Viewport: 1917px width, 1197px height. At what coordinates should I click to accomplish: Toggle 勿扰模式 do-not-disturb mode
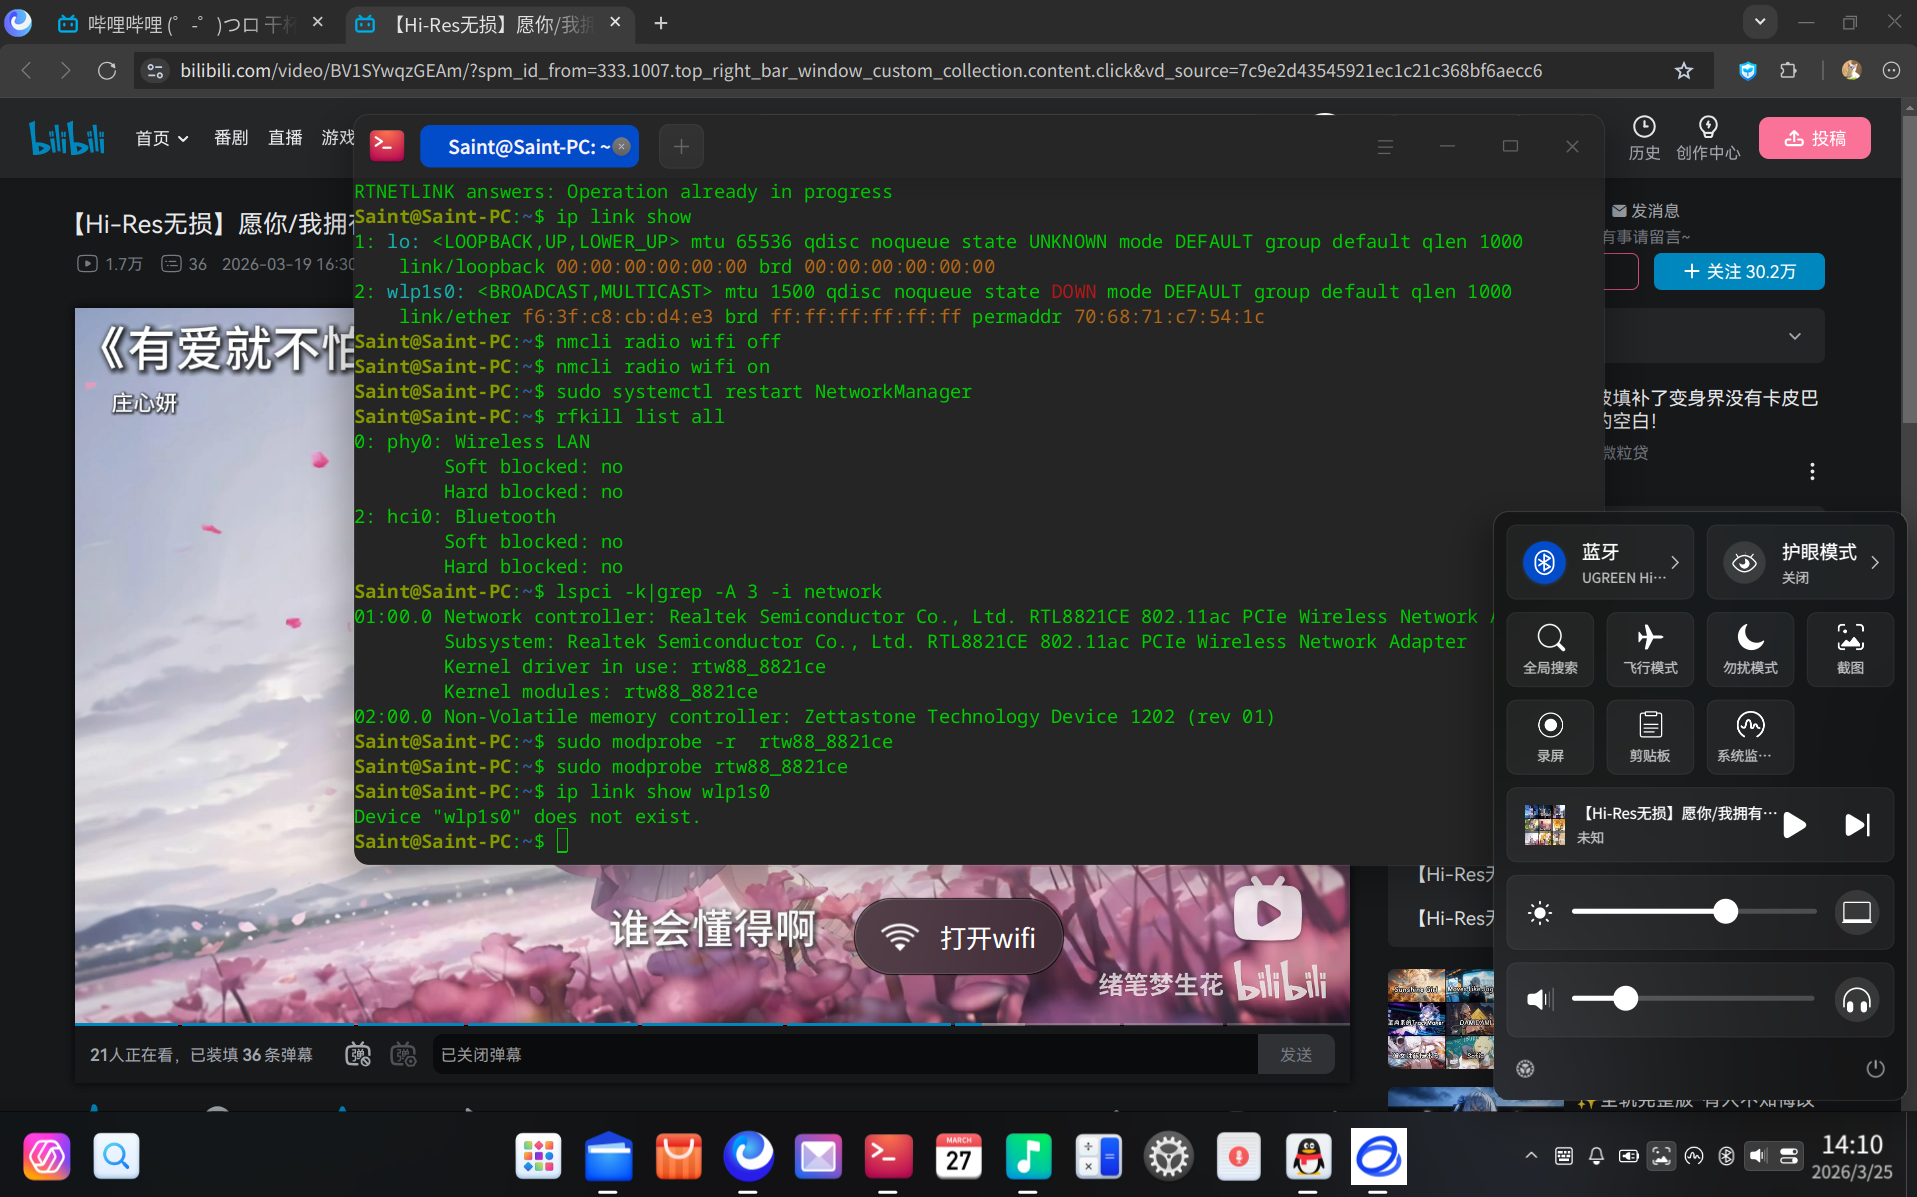pyautogui.click(x=1749, y=649)
